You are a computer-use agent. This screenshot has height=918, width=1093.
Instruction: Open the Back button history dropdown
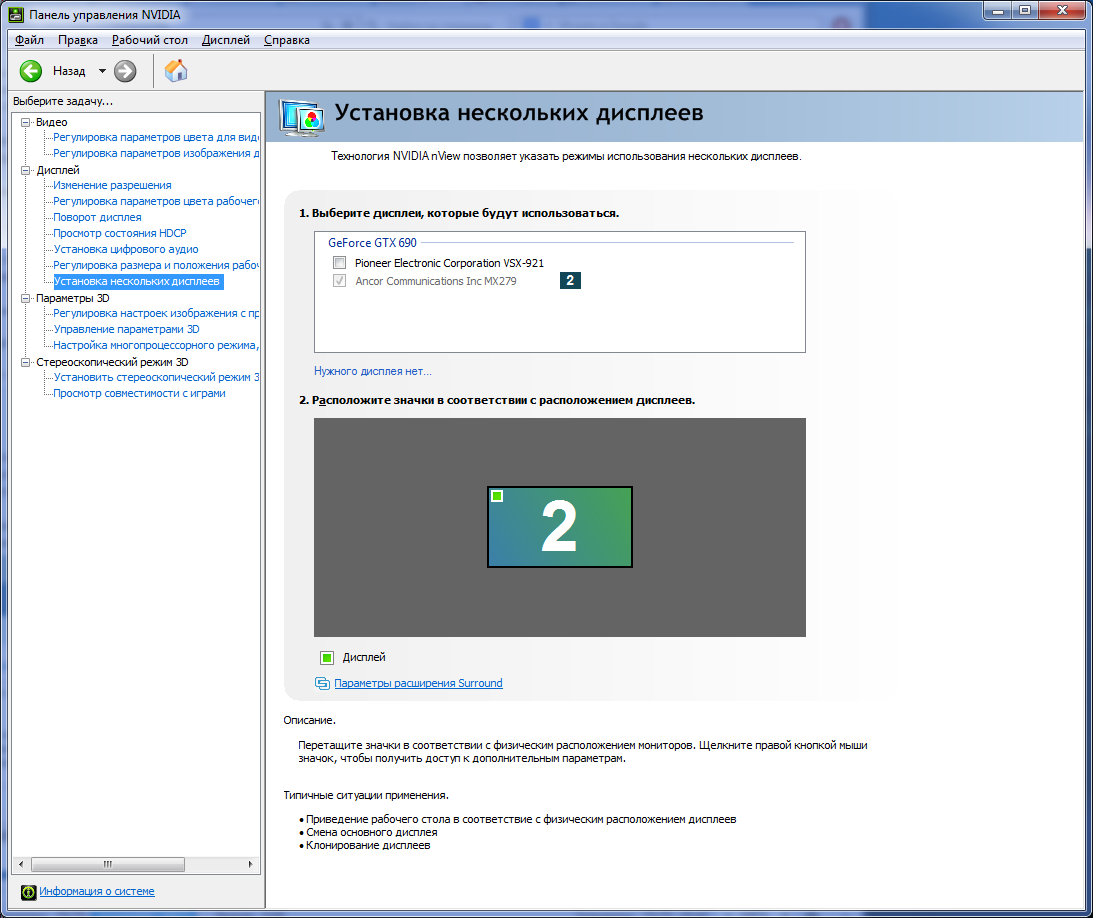point(102,71)
